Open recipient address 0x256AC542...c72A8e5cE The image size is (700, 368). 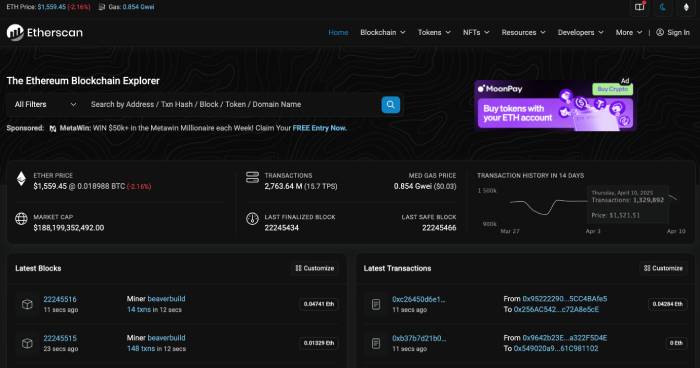point(556,309)
